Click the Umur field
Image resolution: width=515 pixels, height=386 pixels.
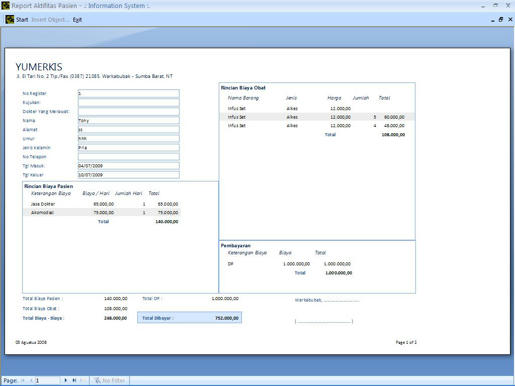pos(128,138)
